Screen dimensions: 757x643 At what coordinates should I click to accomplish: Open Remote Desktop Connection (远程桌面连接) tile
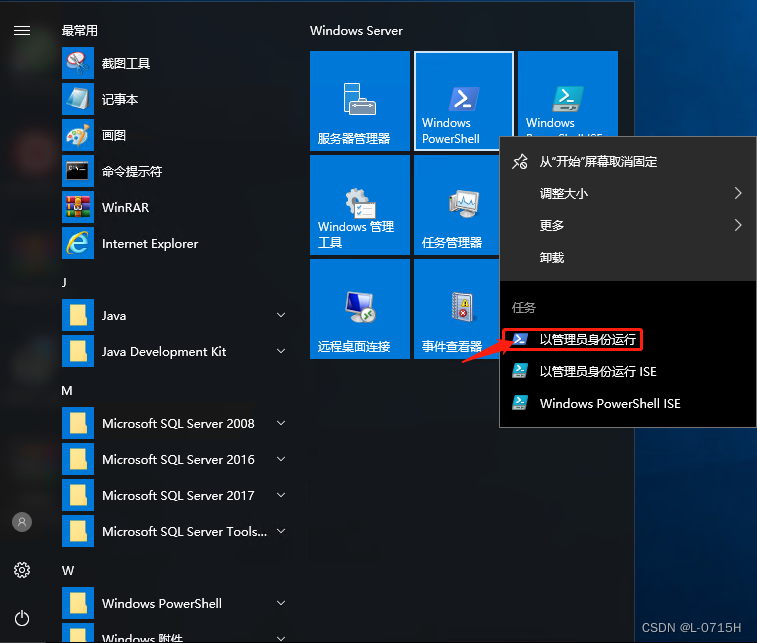tap(360, 309)
